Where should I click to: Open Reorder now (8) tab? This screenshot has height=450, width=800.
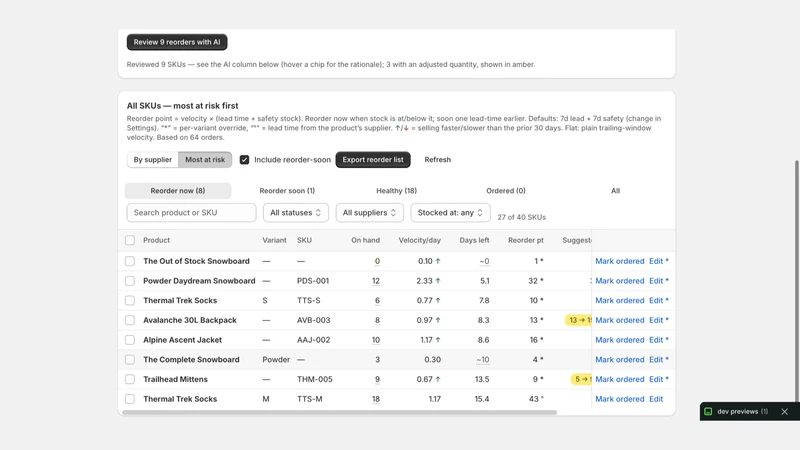pyautogui.click(x=178, y=191)
